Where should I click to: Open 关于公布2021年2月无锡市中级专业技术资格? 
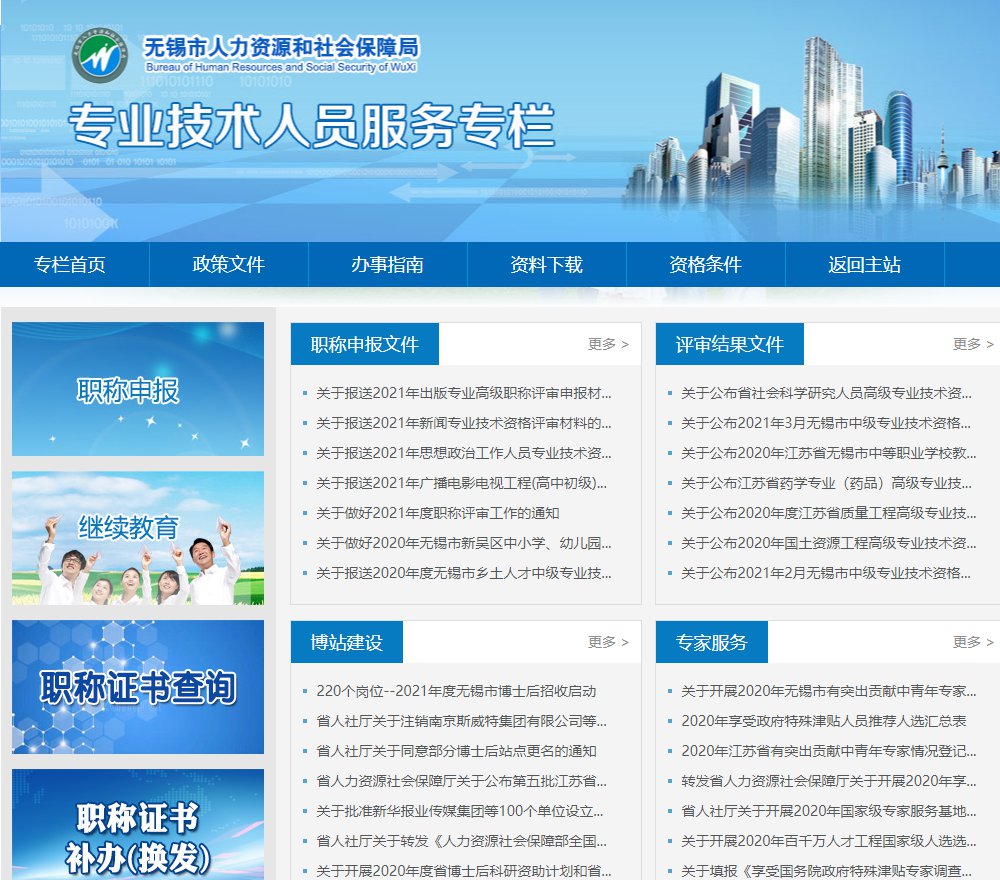[826, 573]
